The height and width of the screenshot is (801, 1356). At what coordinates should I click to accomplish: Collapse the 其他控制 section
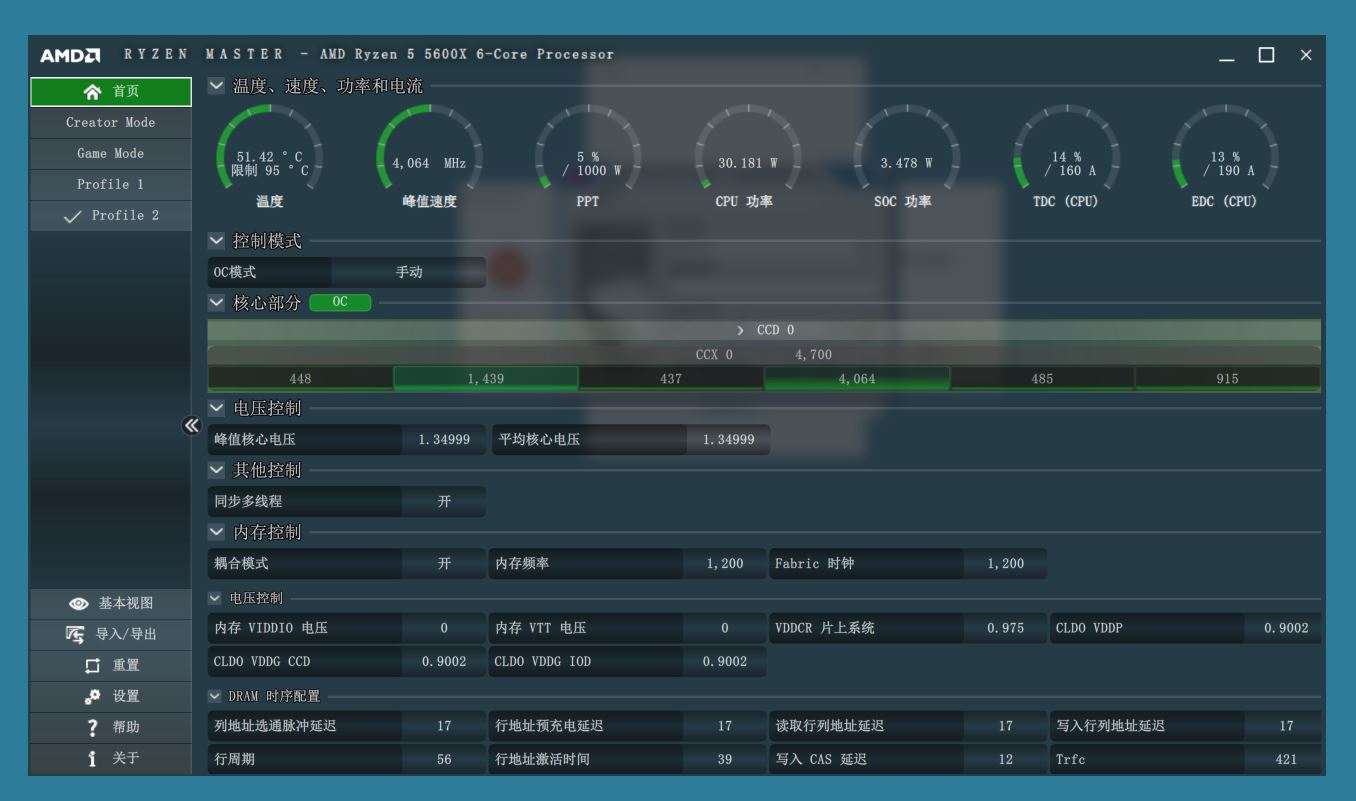tap(217, 470)
